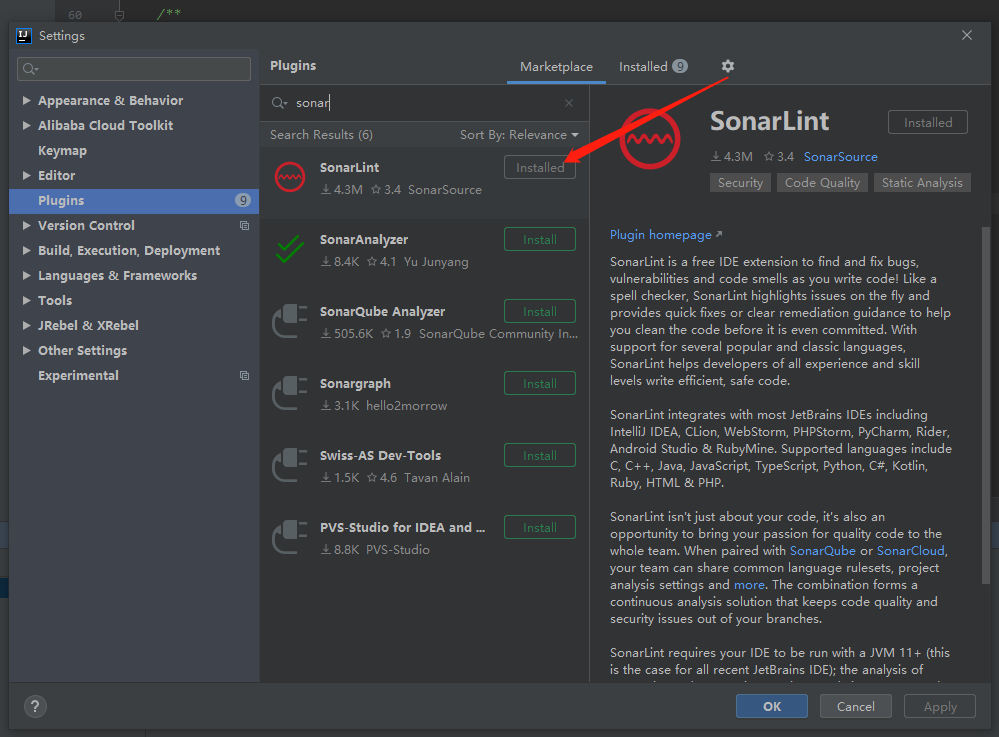Click the Security tag
The height and width of the screenshot is (737, 999).
(740, 183)
